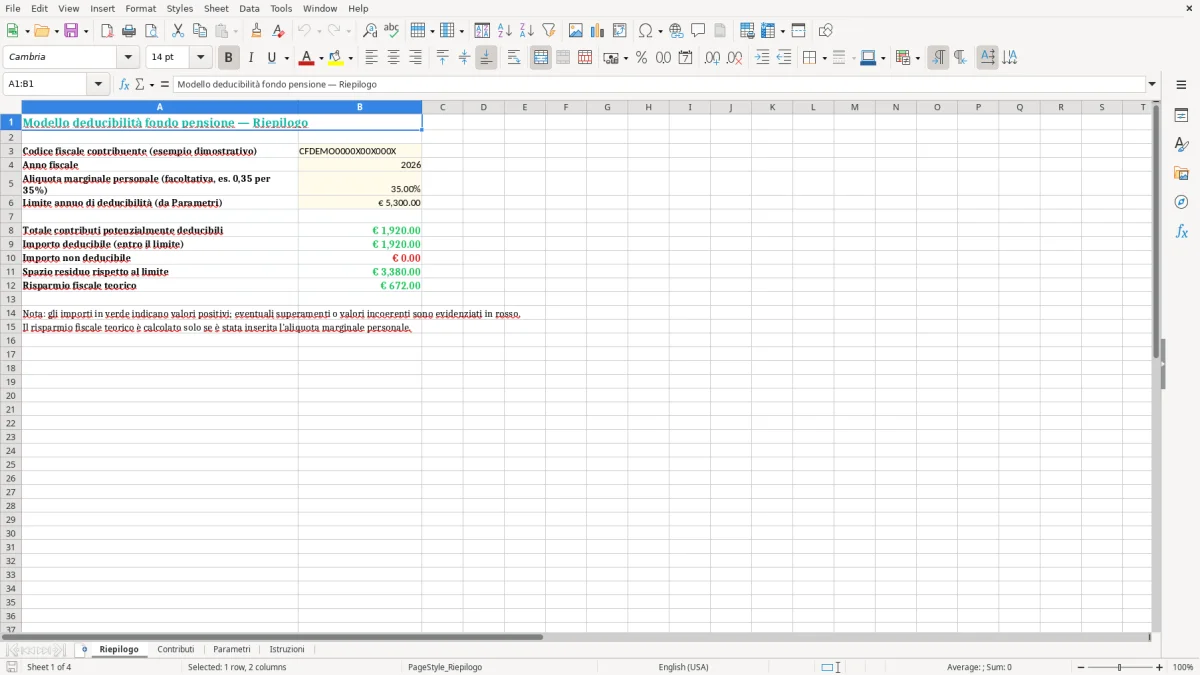This screenshot has height=675, width=1200.
Task: Open the Draw Functions shapes icon
Action: 826,31
